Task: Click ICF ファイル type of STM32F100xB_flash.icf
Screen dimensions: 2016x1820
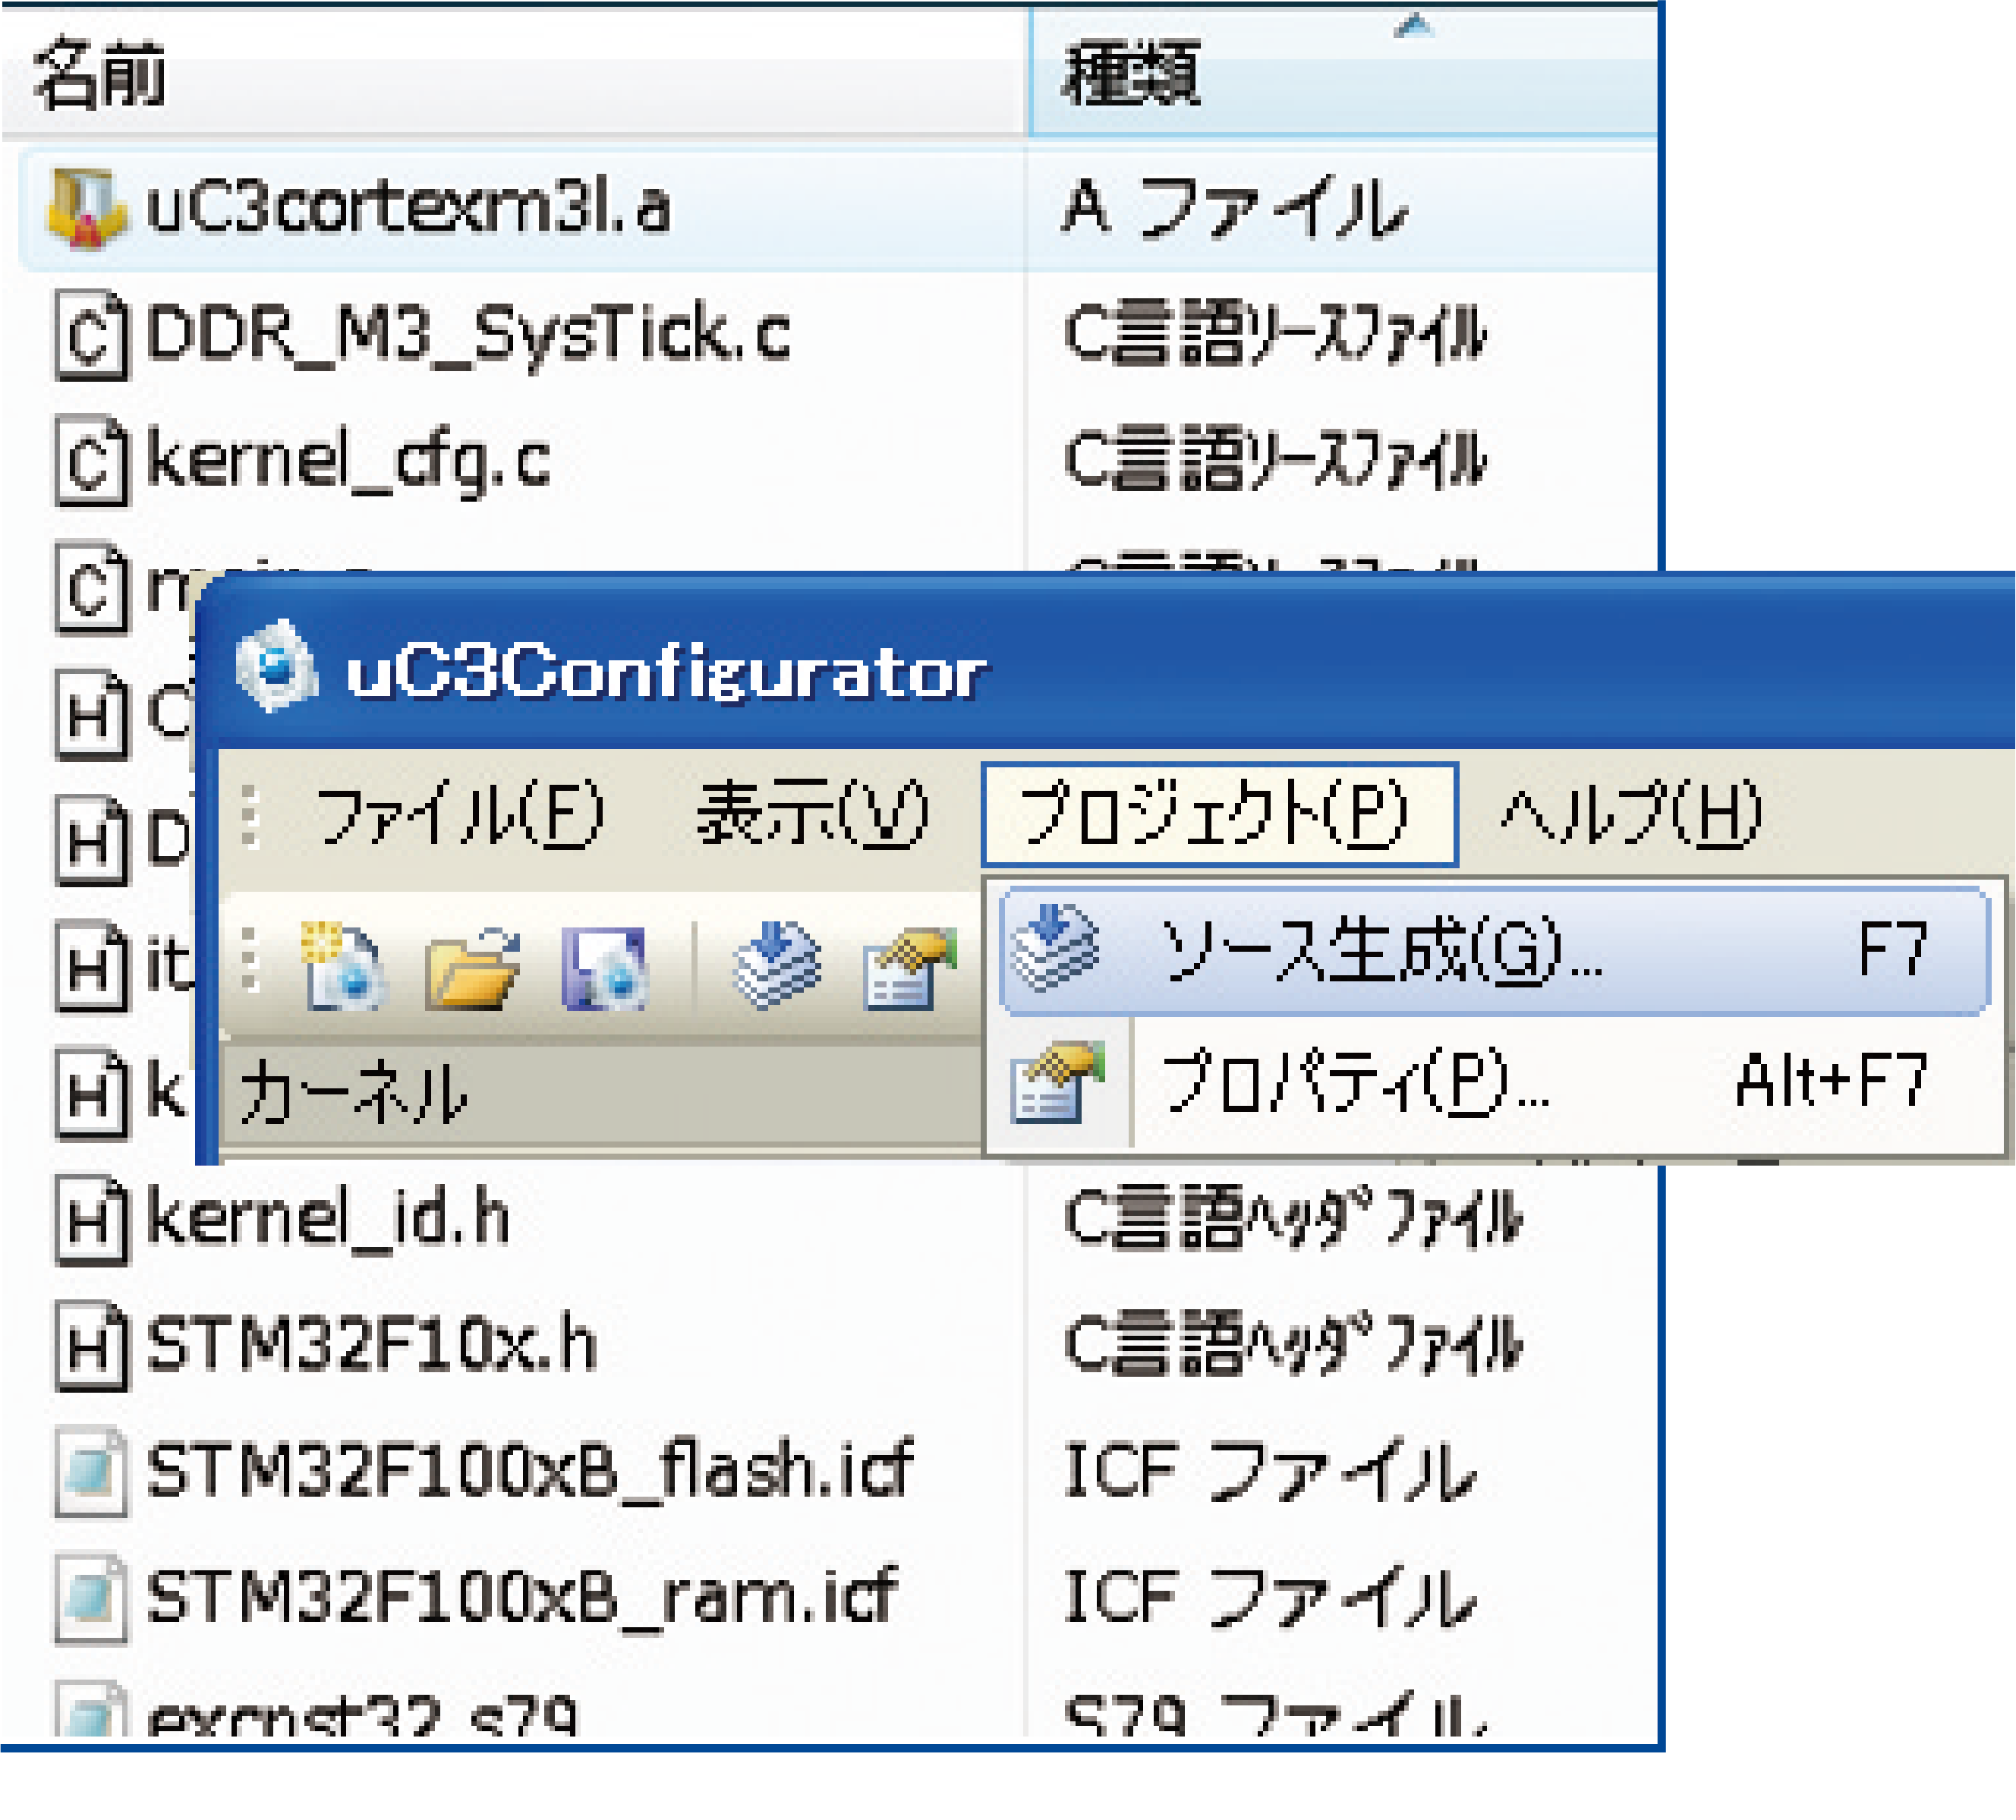Action: [x=1270, y=1472]
